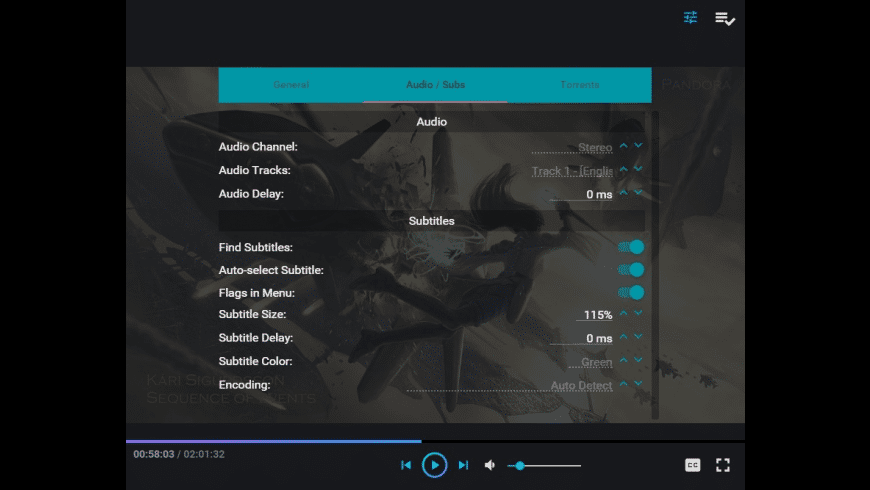Open closed captions menu
This screenshot has height=490, width=870.
coord(692,465)
